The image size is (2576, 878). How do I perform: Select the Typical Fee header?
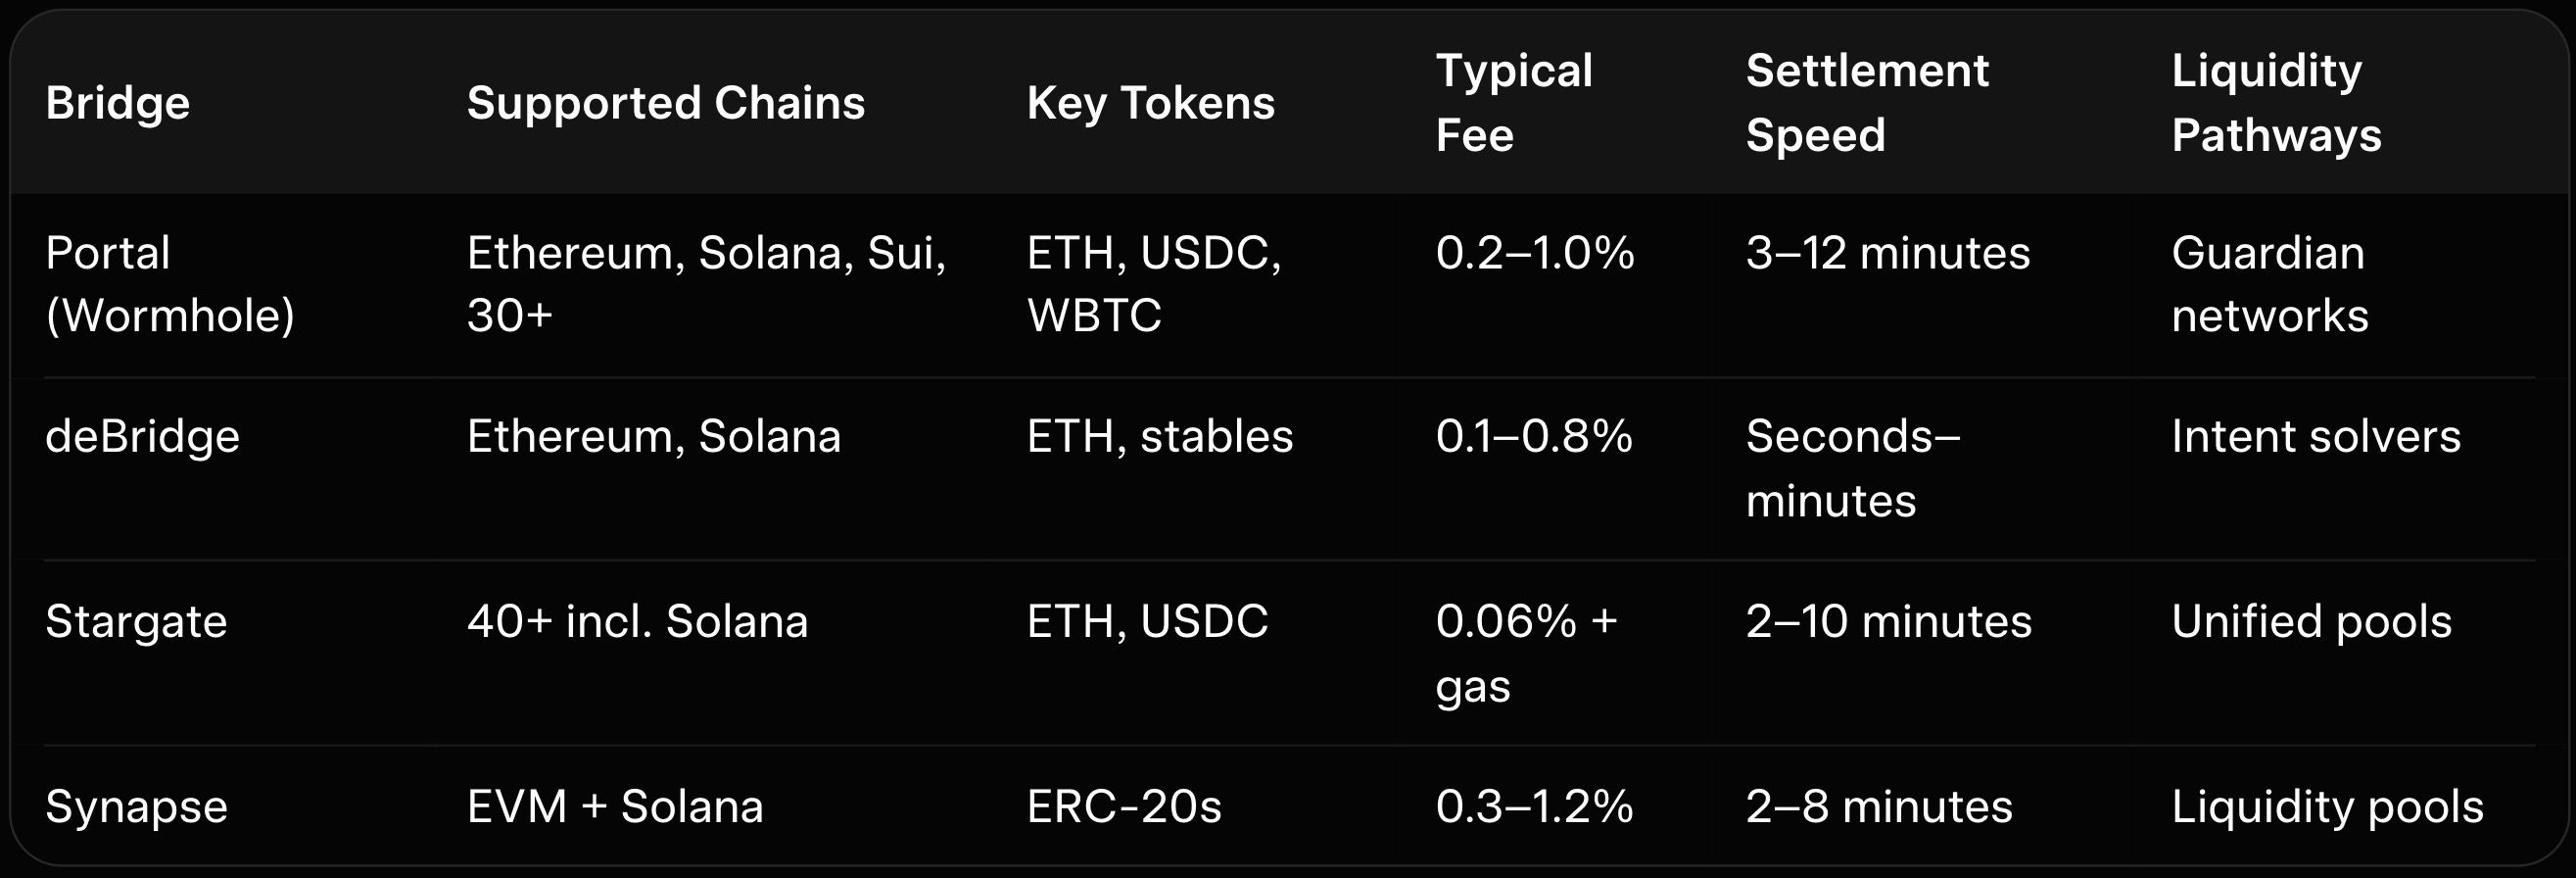pyautogui.click(x=1513, y=103)
